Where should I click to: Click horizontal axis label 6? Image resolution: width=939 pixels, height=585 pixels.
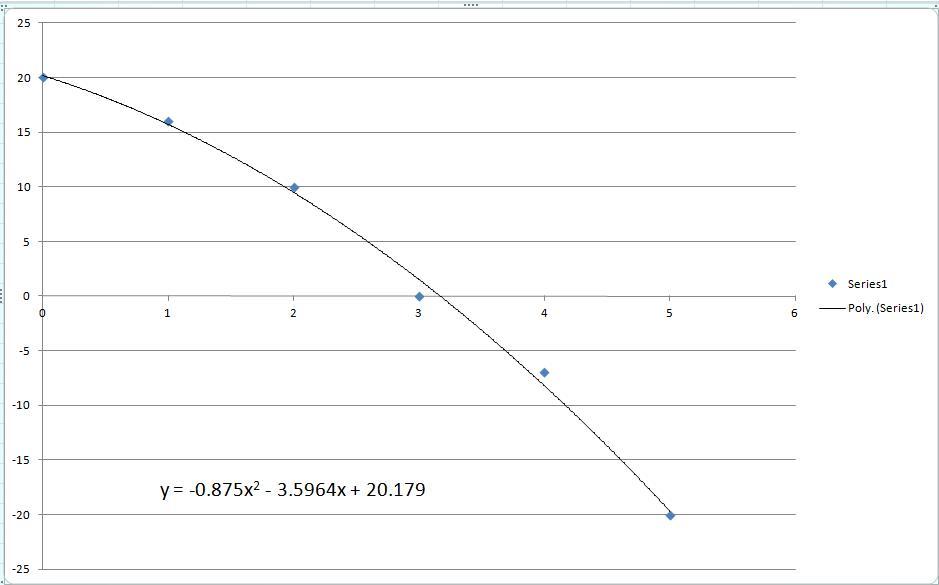[794, 313]
